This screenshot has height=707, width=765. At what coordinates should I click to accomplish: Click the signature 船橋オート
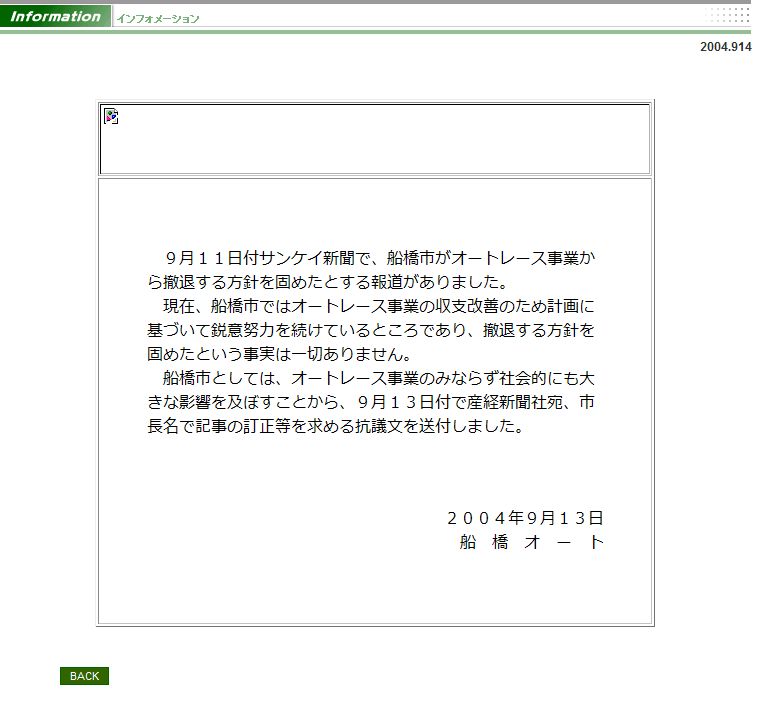(x=531, y=542)
